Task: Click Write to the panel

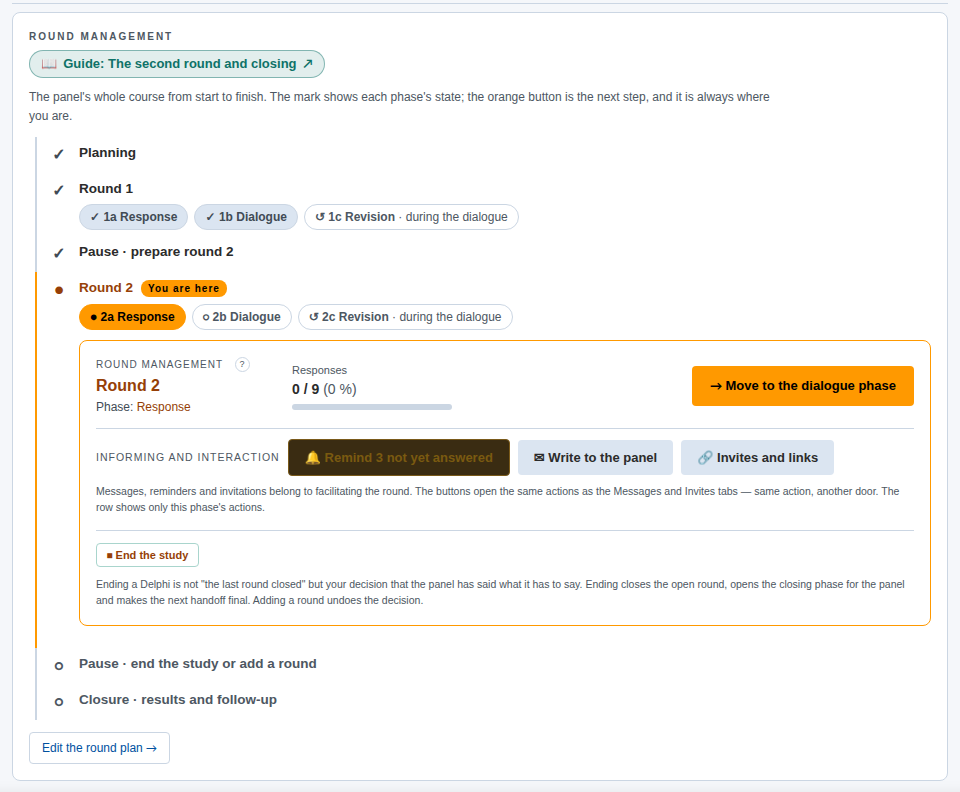Action: [x=595, y=458]
